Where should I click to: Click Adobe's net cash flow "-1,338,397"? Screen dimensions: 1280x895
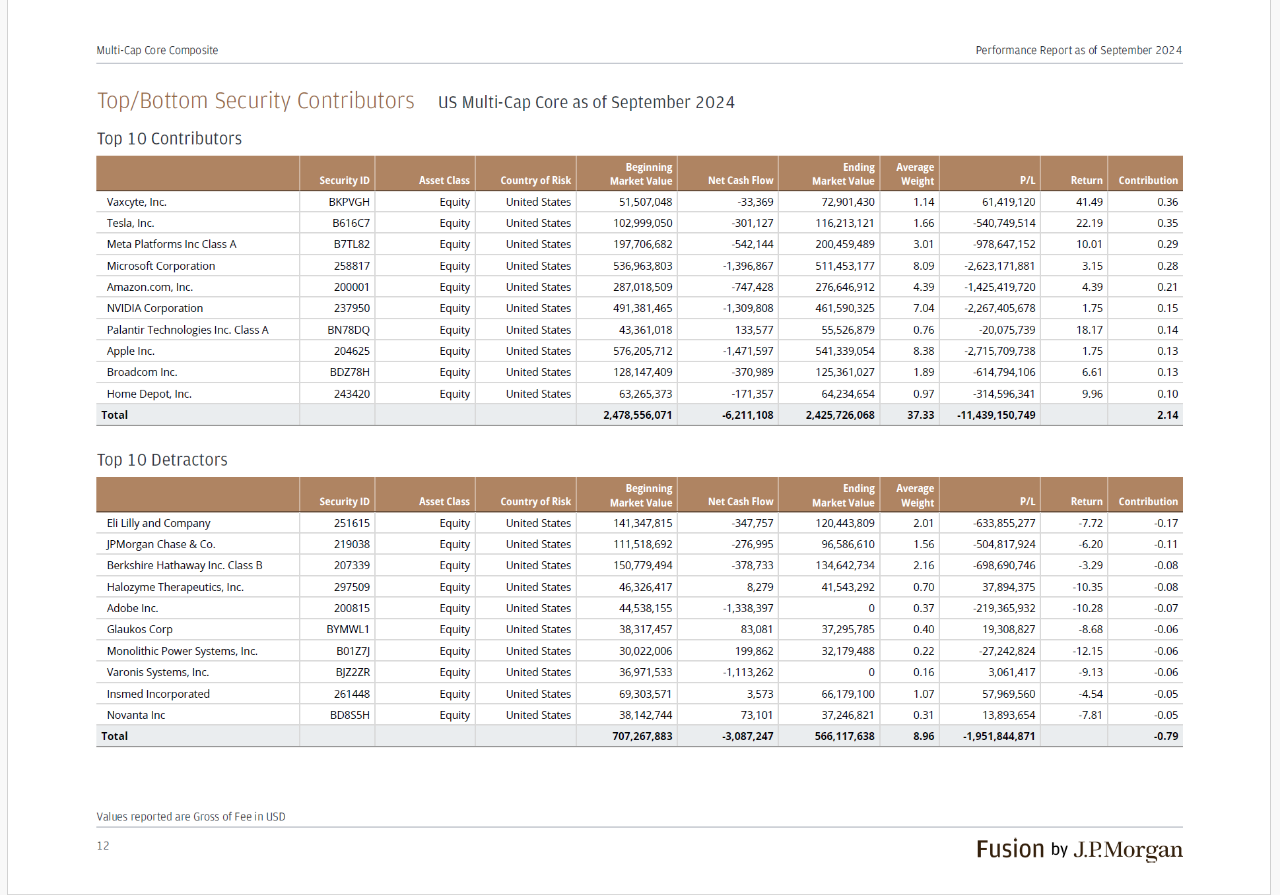point(748,608)
